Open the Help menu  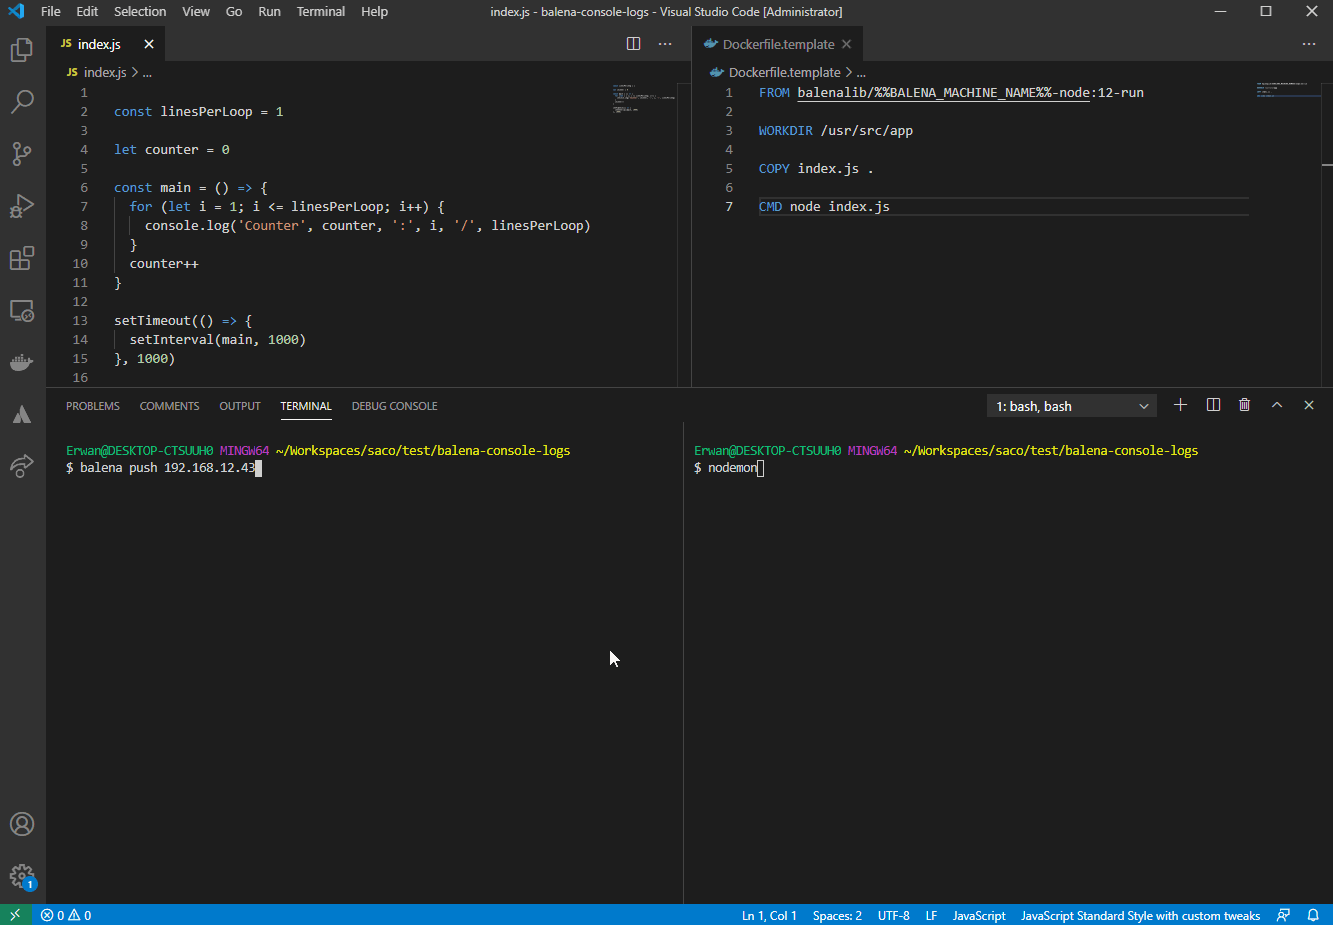[x=375, y=12]
